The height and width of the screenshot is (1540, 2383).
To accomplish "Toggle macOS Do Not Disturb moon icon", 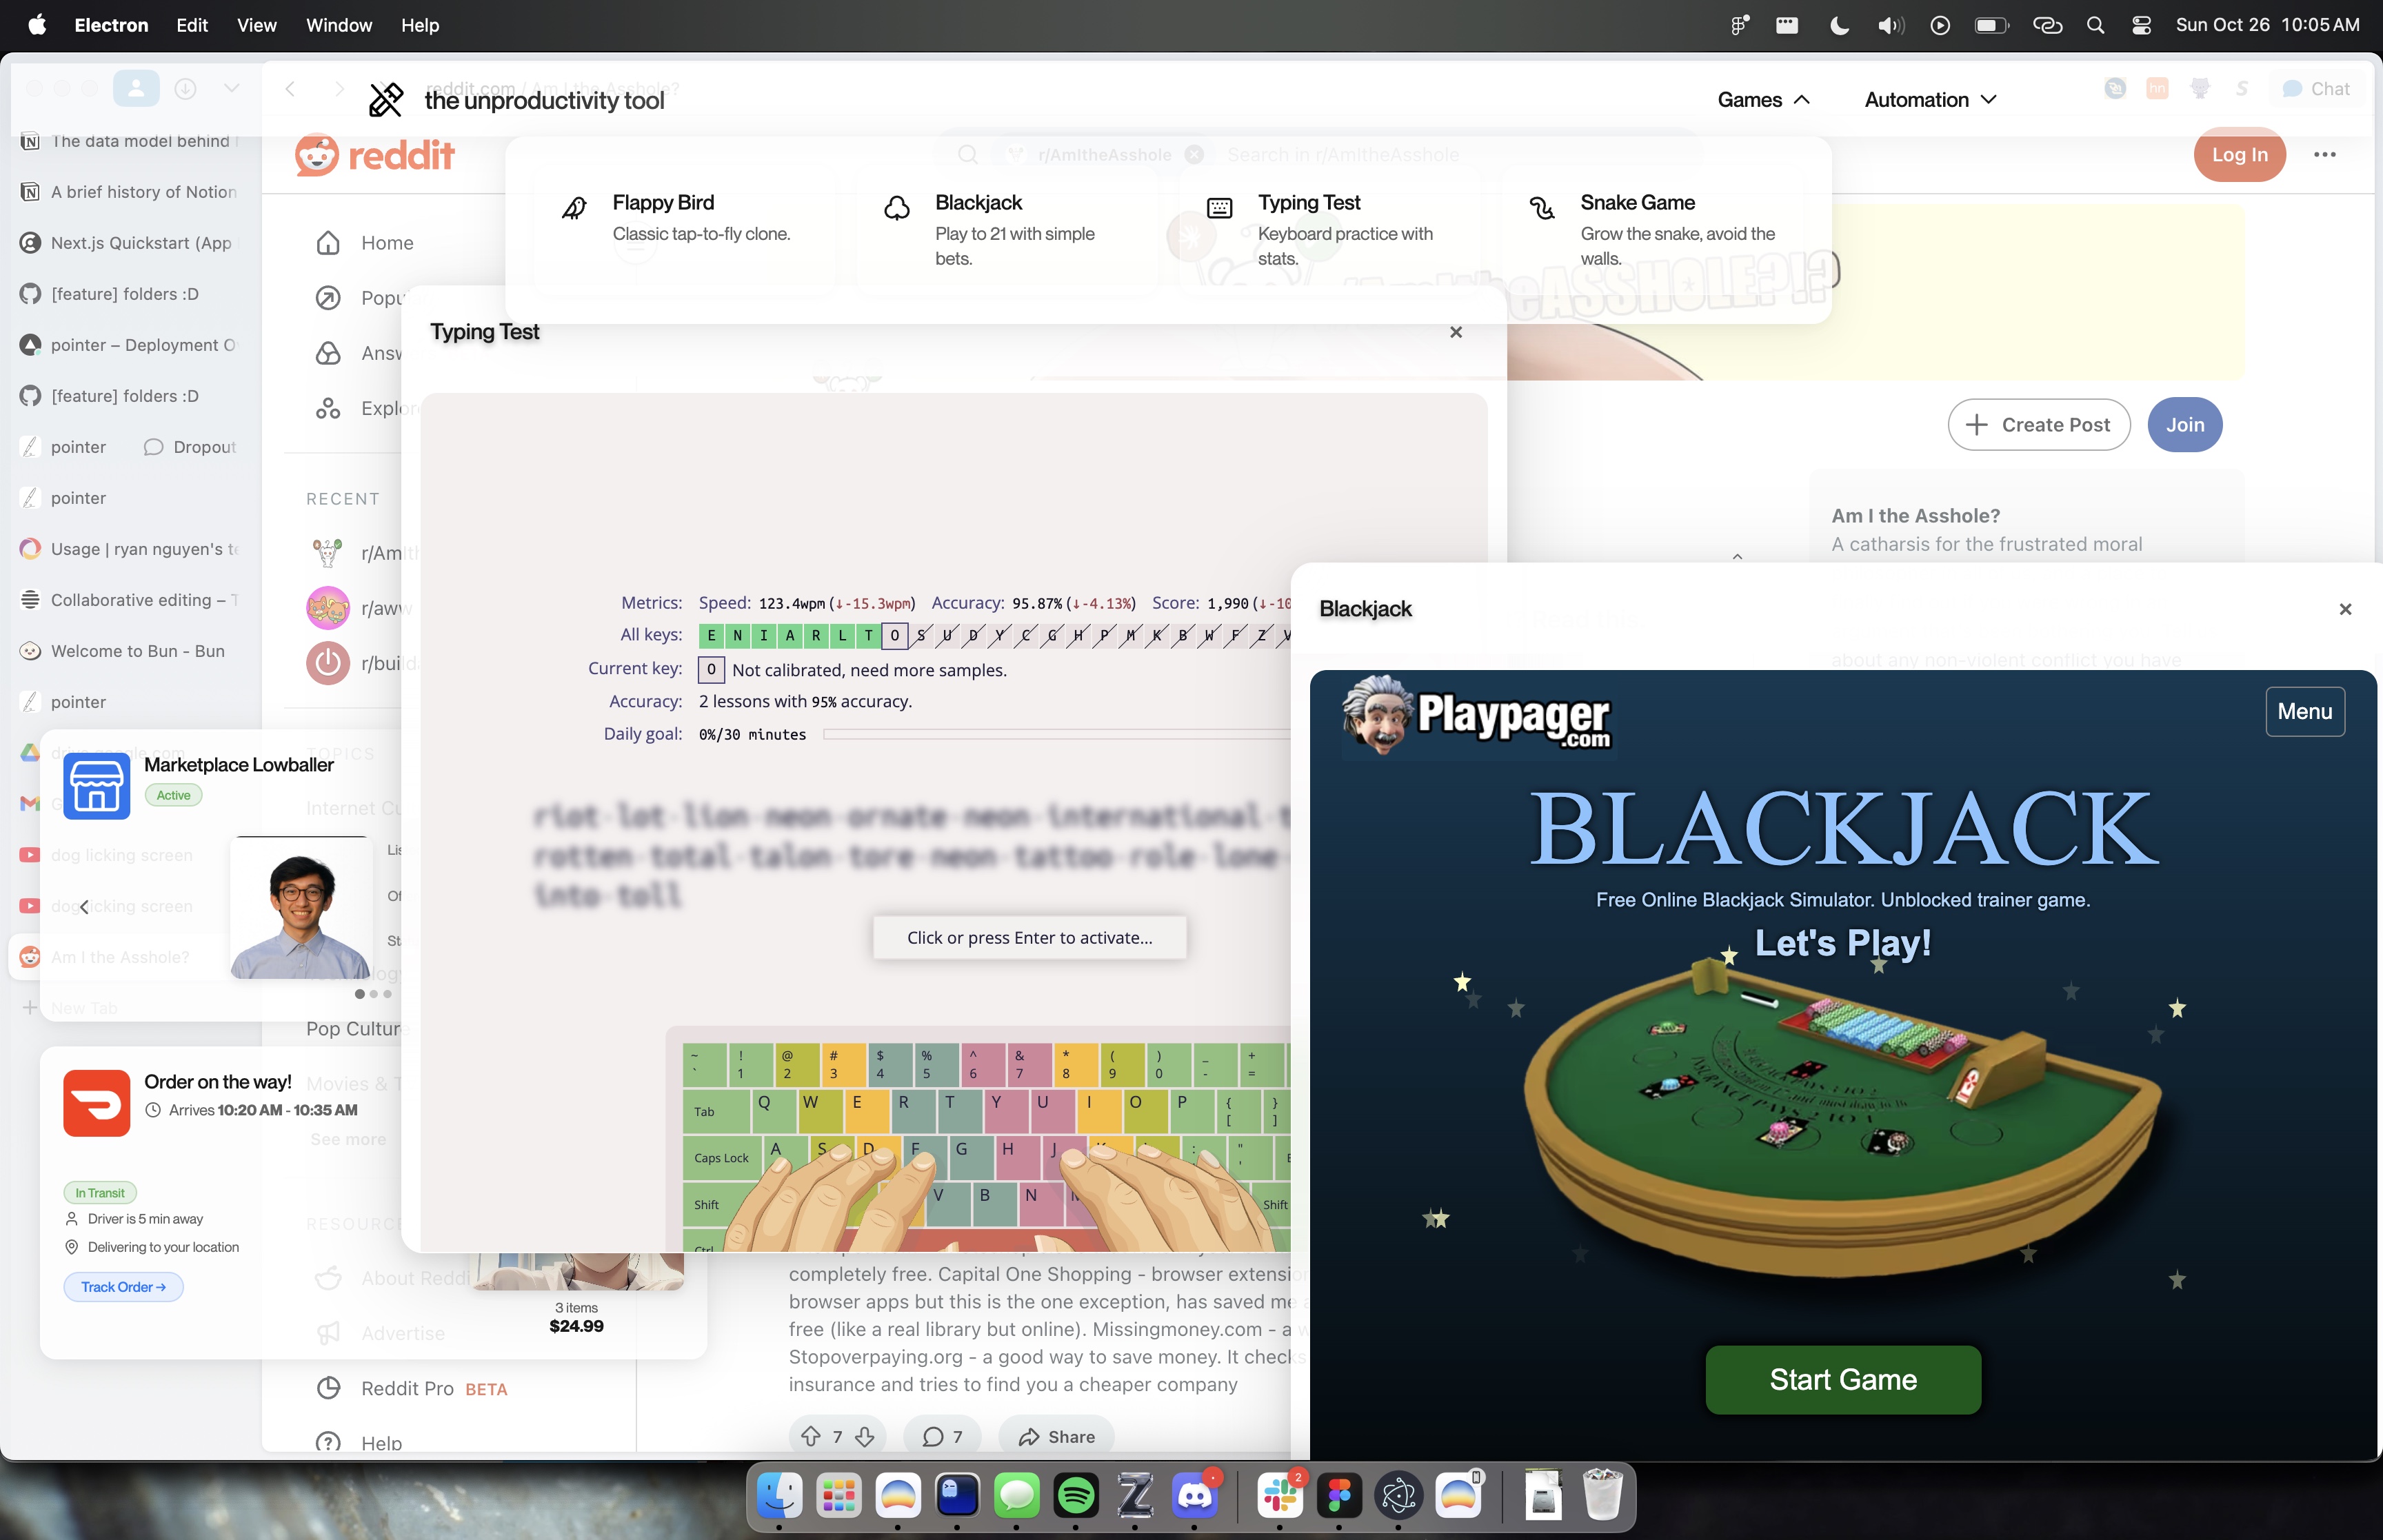I will pos(1838,25).
